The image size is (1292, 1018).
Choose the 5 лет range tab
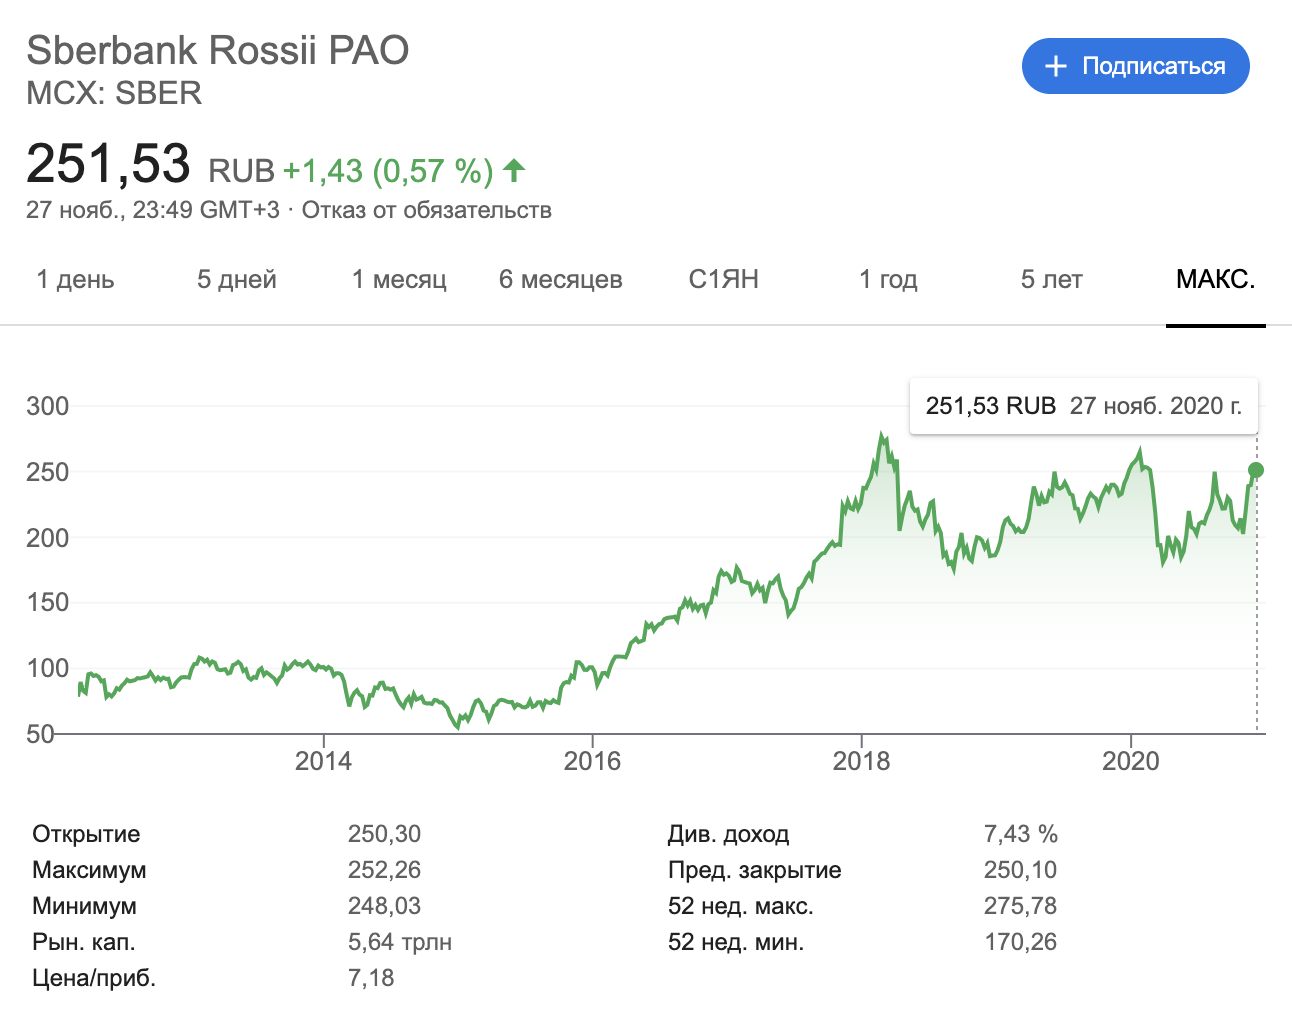(1051, 279)
